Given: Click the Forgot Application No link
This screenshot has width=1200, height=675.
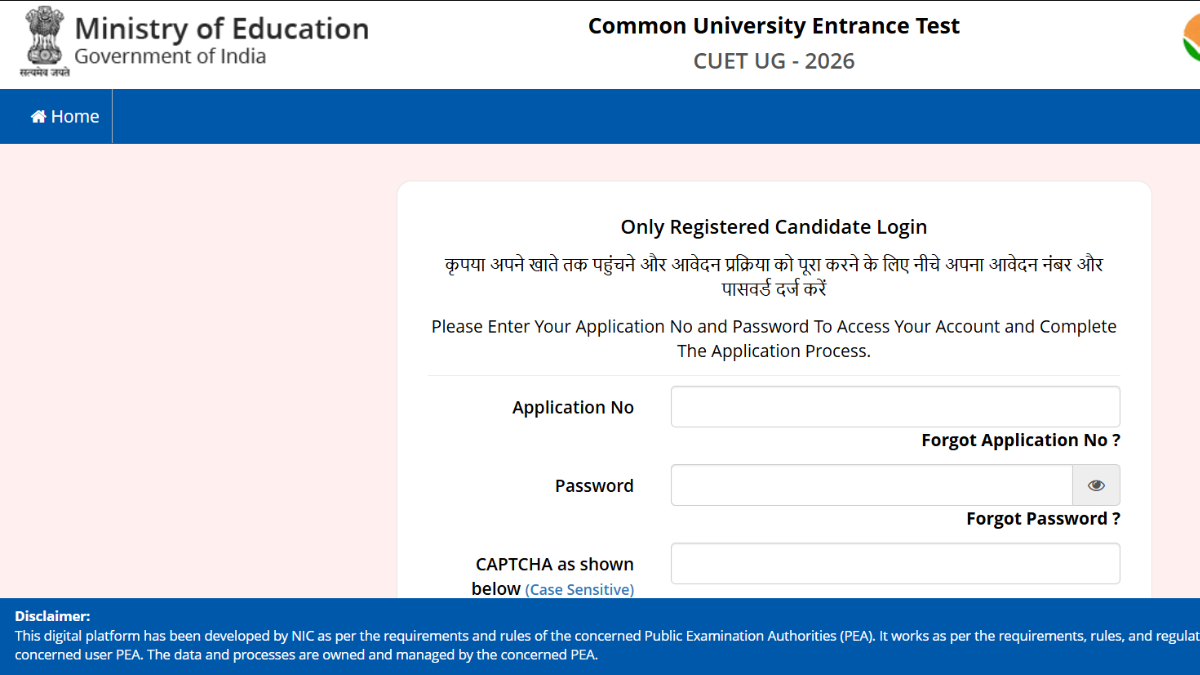Looking at the screenshot, I should pos(1020,441).
